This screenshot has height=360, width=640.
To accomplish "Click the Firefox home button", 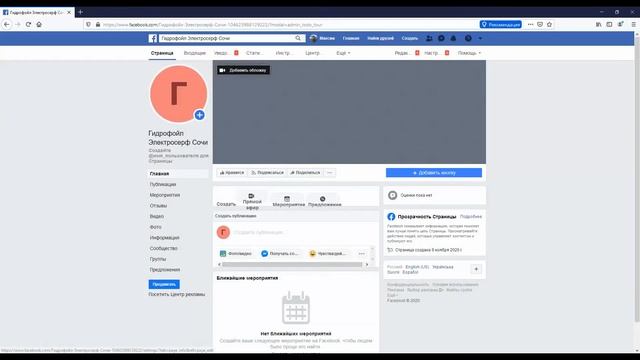I will tap(39, 24).
